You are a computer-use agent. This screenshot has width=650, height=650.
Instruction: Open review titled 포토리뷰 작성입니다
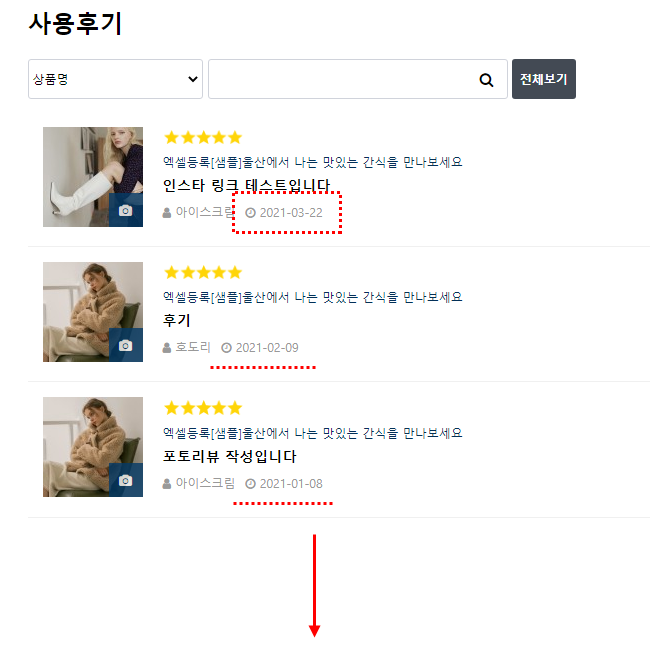point(229,456)
